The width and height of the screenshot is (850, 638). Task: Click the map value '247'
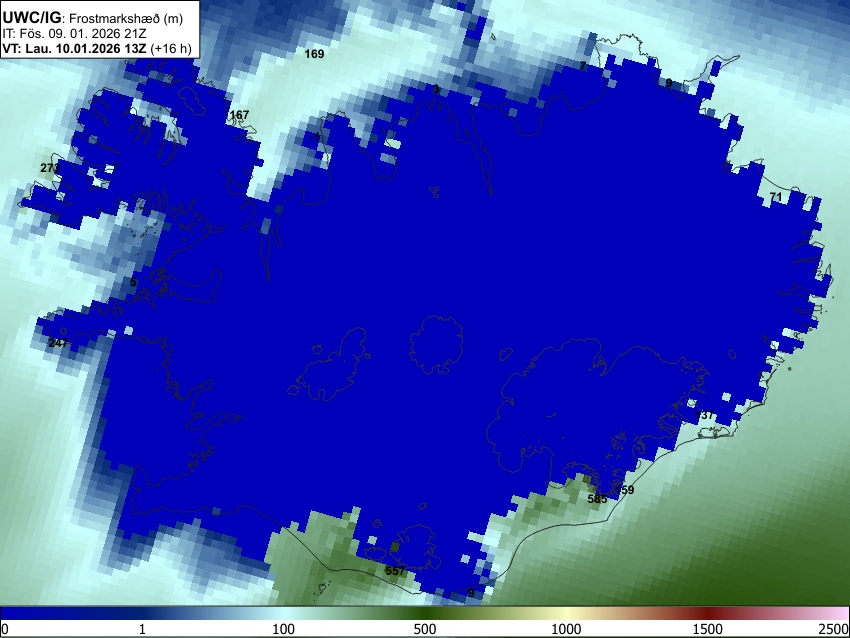click(x=58, y=343)
